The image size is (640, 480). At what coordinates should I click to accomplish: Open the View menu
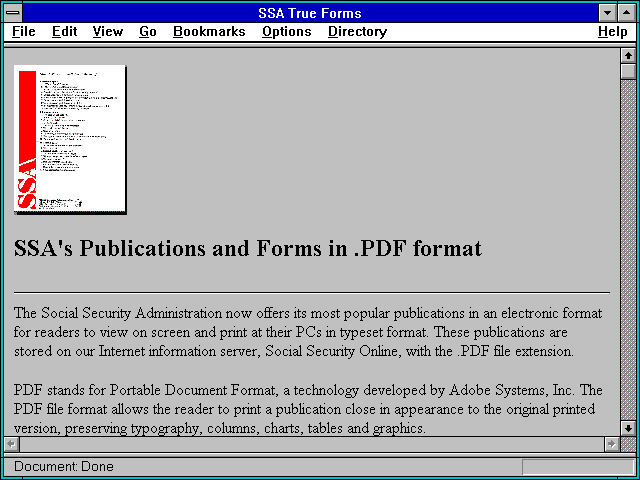(108, 32)
